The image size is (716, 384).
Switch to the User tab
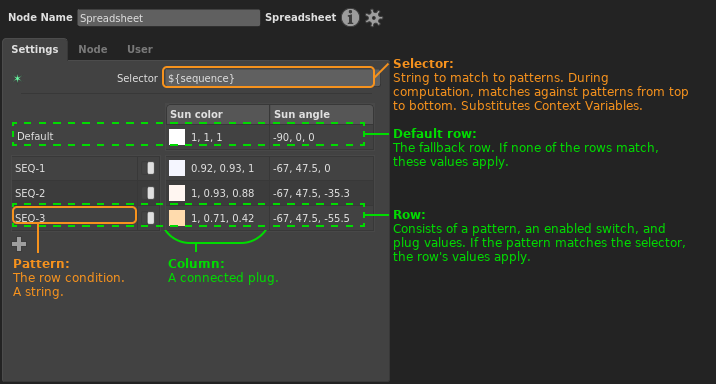140,49
